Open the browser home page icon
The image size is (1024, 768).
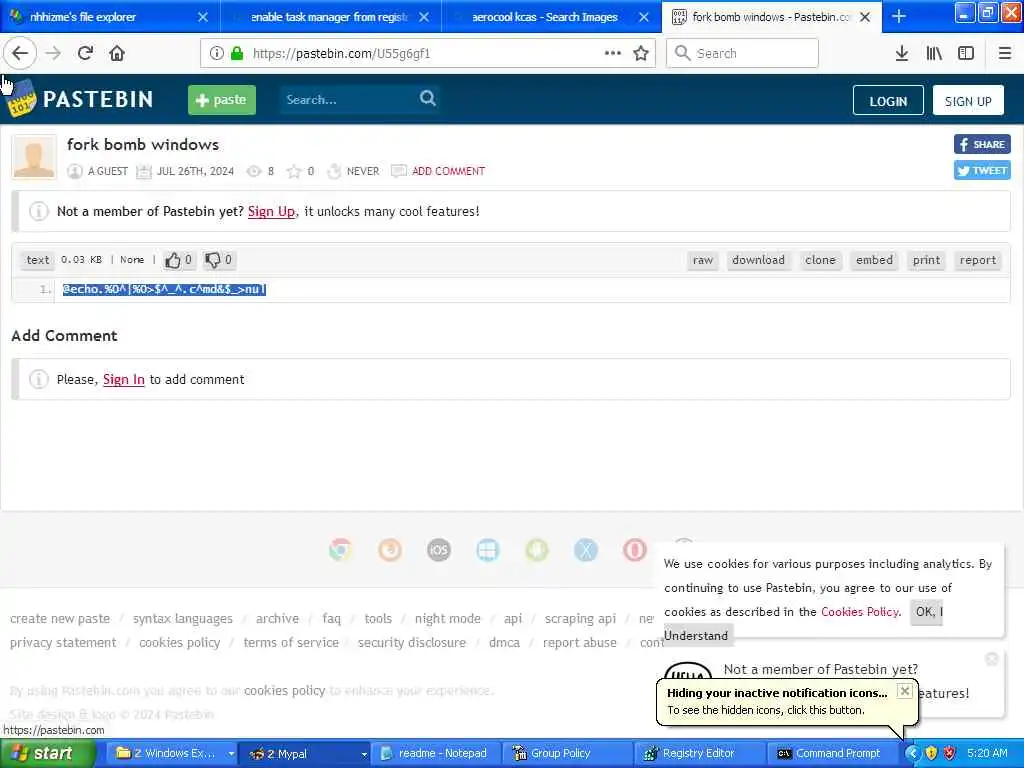click(117, 54)
